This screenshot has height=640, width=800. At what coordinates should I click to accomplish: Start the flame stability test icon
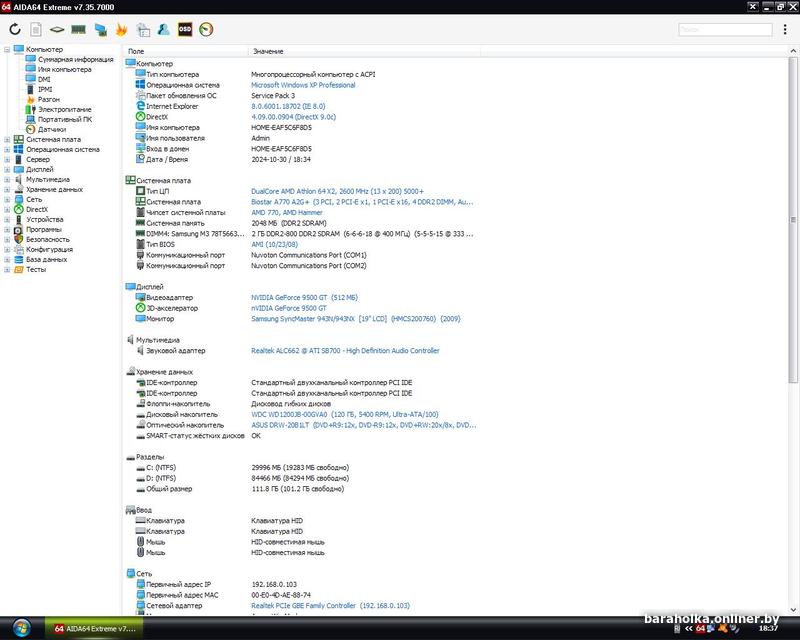[x=121, y=30]
